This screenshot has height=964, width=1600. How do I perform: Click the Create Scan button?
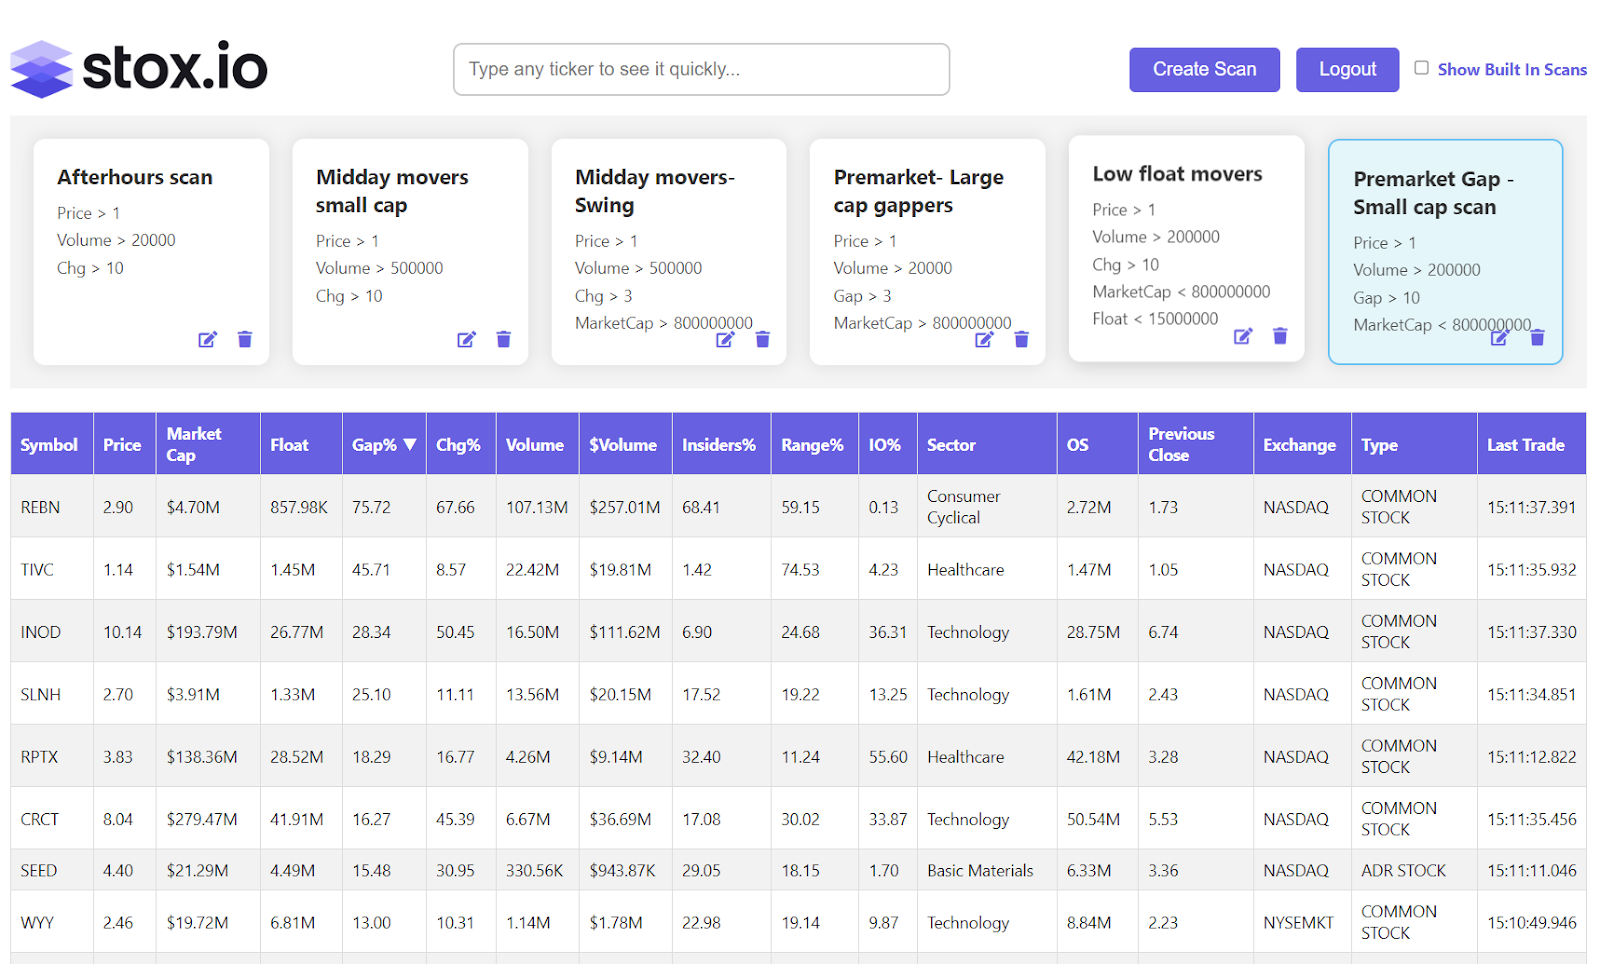tap(1204, 69)
